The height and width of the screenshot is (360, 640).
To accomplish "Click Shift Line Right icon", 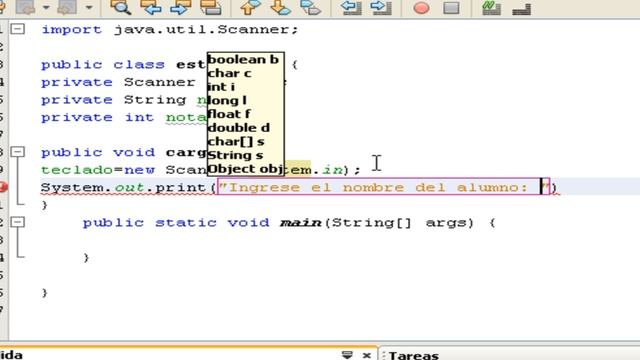I will [x=381, y=7].
